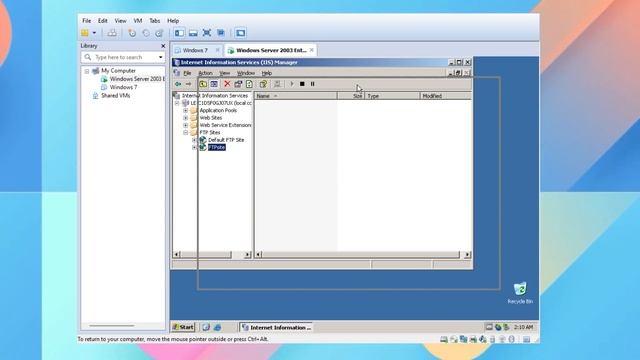The image size is (640, 360).
Task: Open the IIS Manager Window menu
Action: click(246, 73)
